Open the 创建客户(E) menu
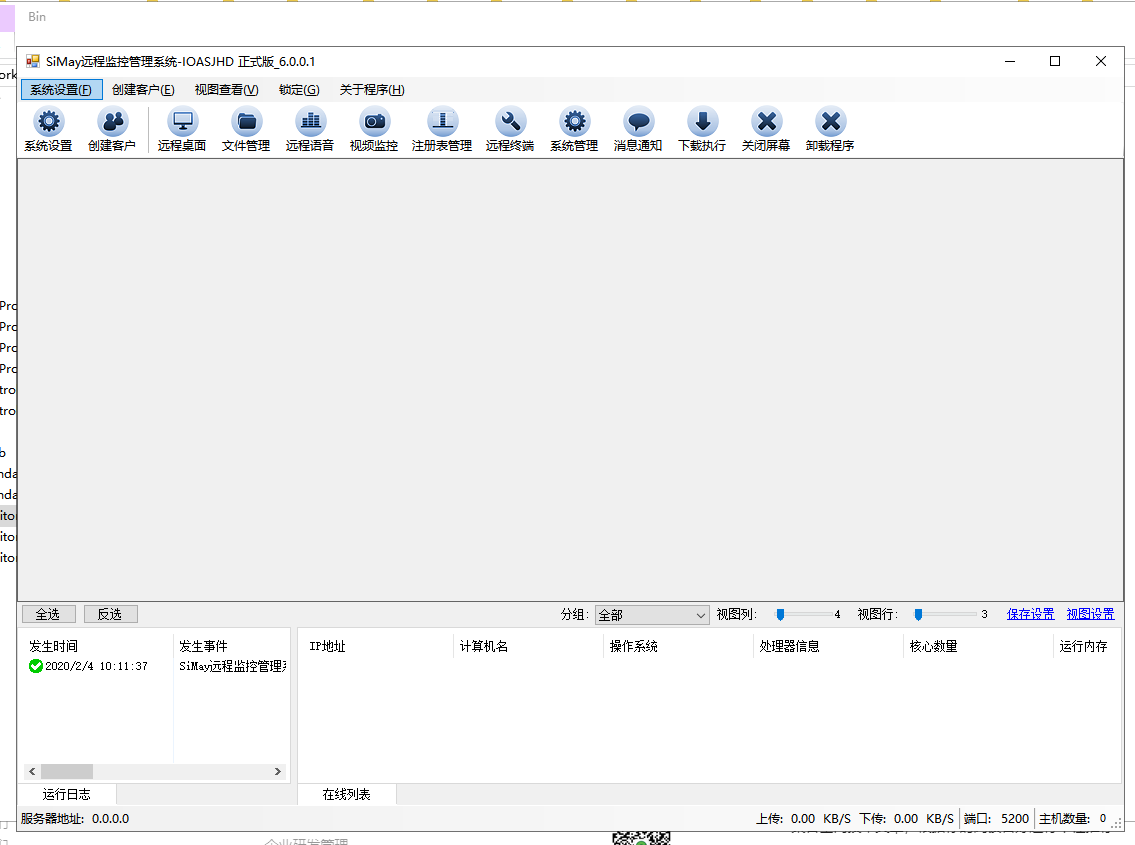The height and width of the screenshot is (845, 1135). pos(143,90)
